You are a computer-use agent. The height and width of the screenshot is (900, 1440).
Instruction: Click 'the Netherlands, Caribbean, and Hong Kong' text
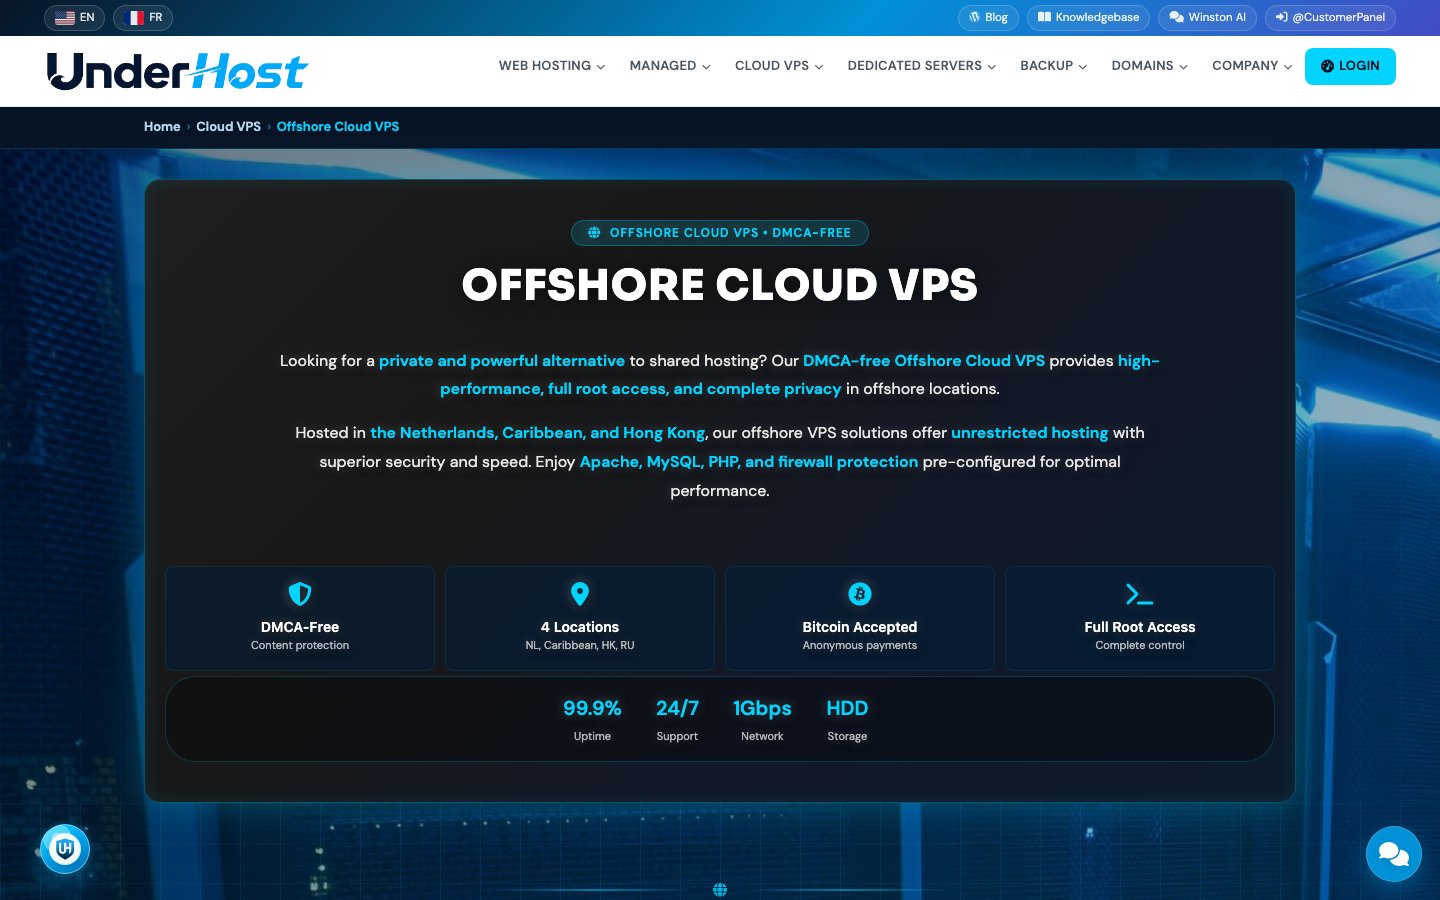[538, 433]
